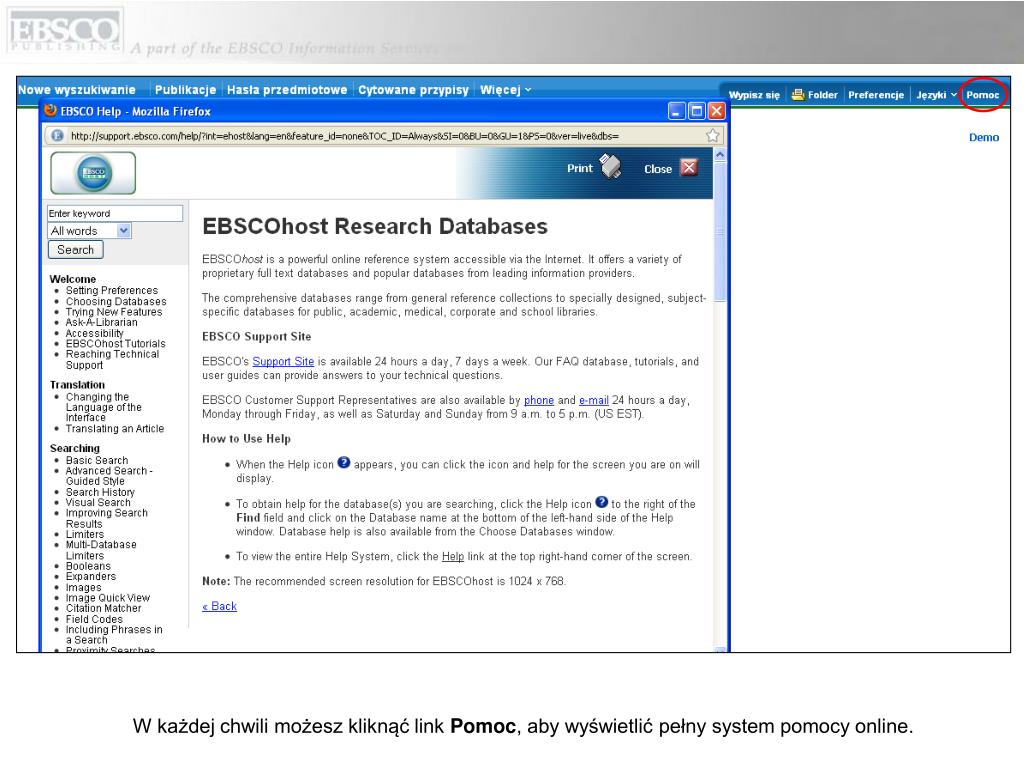Open Multi-Database Limiters topic
Screen dimensions: 1024x768
click(x=101, y=550)
